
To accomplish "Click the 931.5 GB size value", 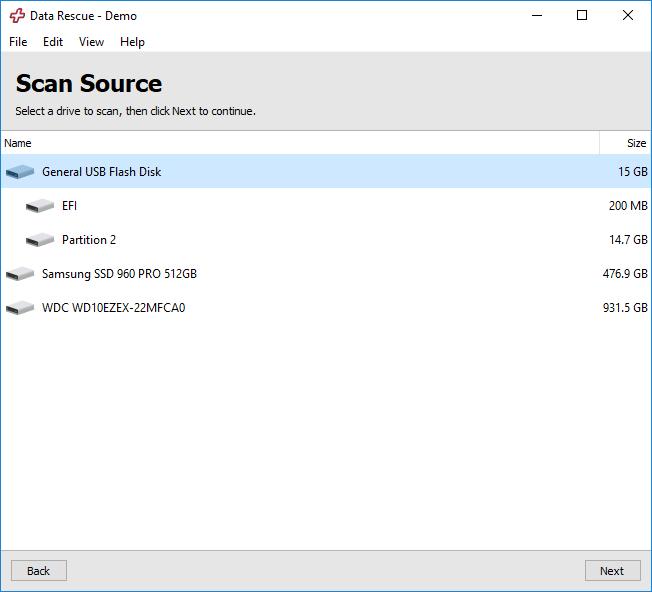I will (625, 308).
